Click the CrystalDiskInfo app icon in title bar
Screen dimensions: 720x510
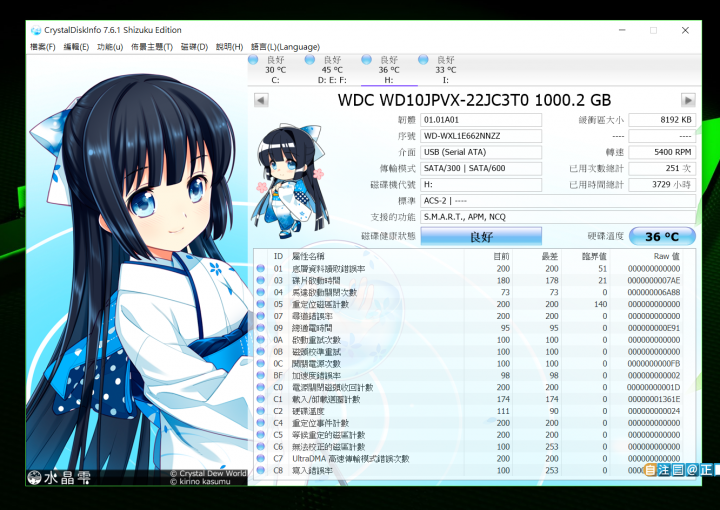(x=35, y=30)
